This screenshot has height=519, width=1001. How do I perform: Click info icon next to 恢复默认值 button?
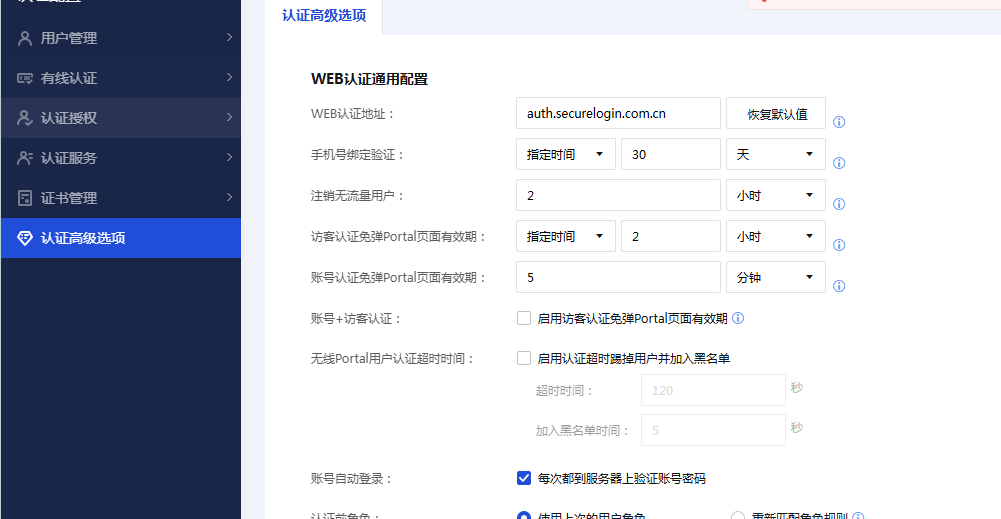839,122
